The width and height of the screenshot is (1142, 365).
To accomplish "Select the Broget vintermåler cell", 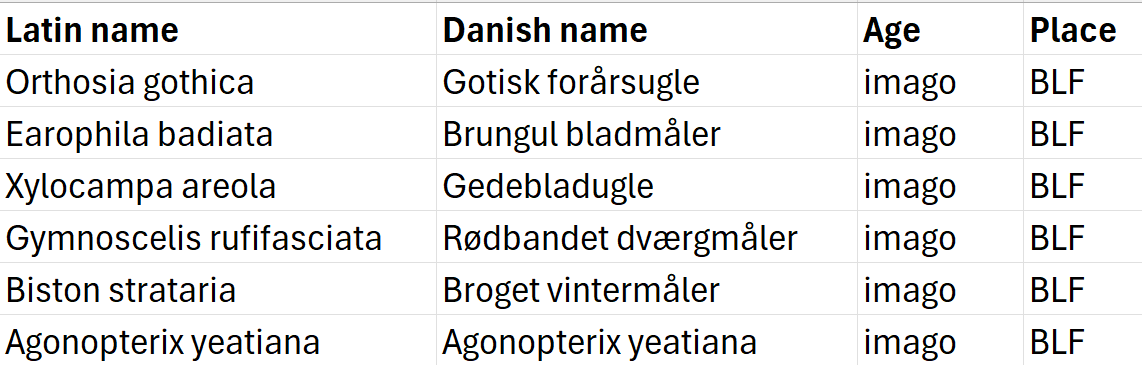I will pyautogui.click(x=647, y=289).
